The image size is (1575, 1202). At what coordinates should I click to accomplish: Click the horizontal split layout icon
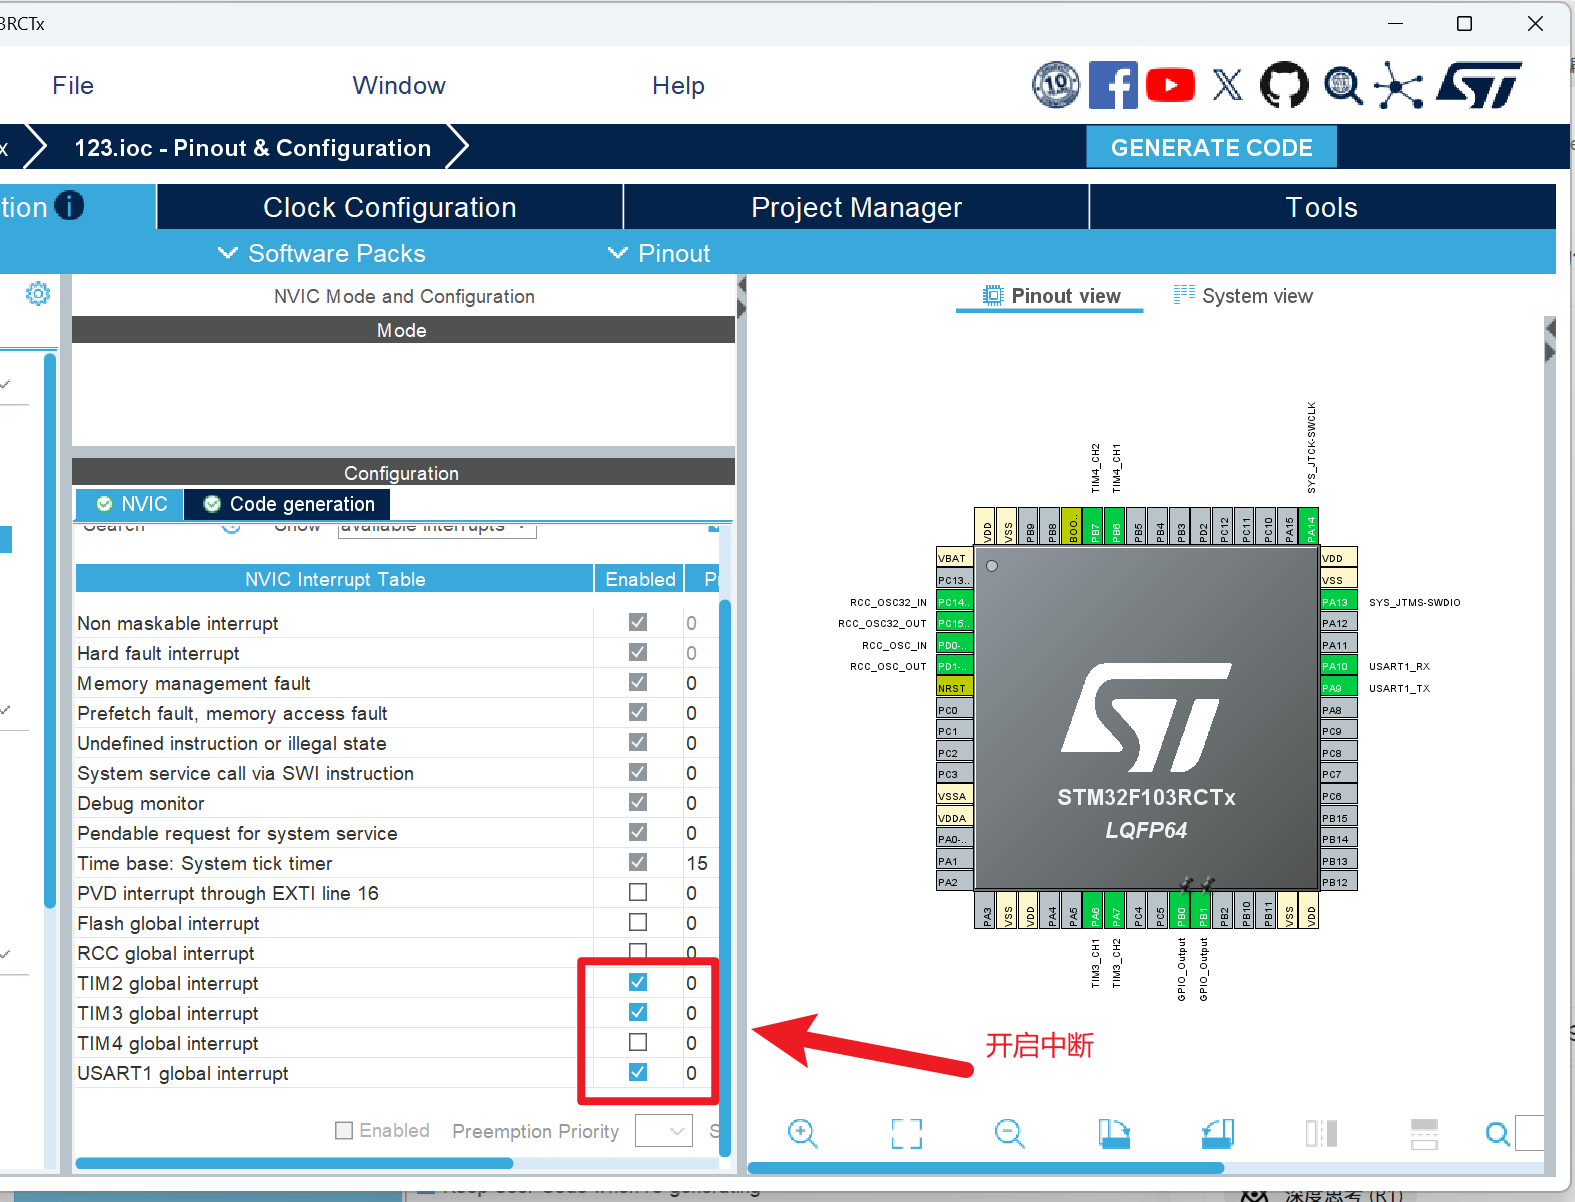(x=1424, y=1133)
